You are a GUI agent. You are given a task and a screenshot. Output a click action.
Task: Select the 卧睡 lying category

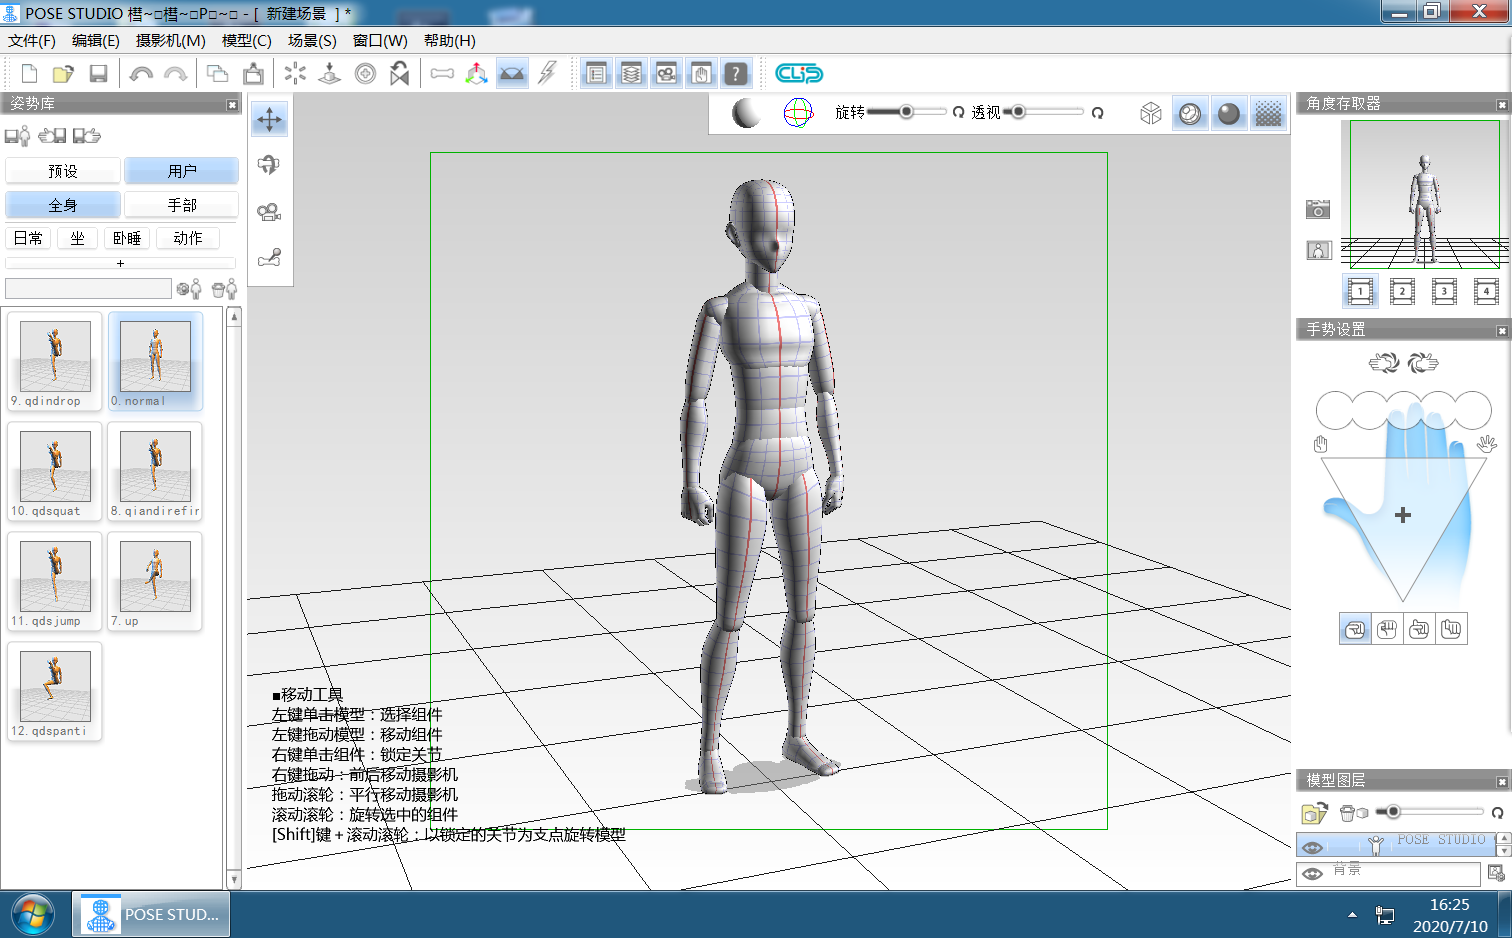(x=127, y=238)
